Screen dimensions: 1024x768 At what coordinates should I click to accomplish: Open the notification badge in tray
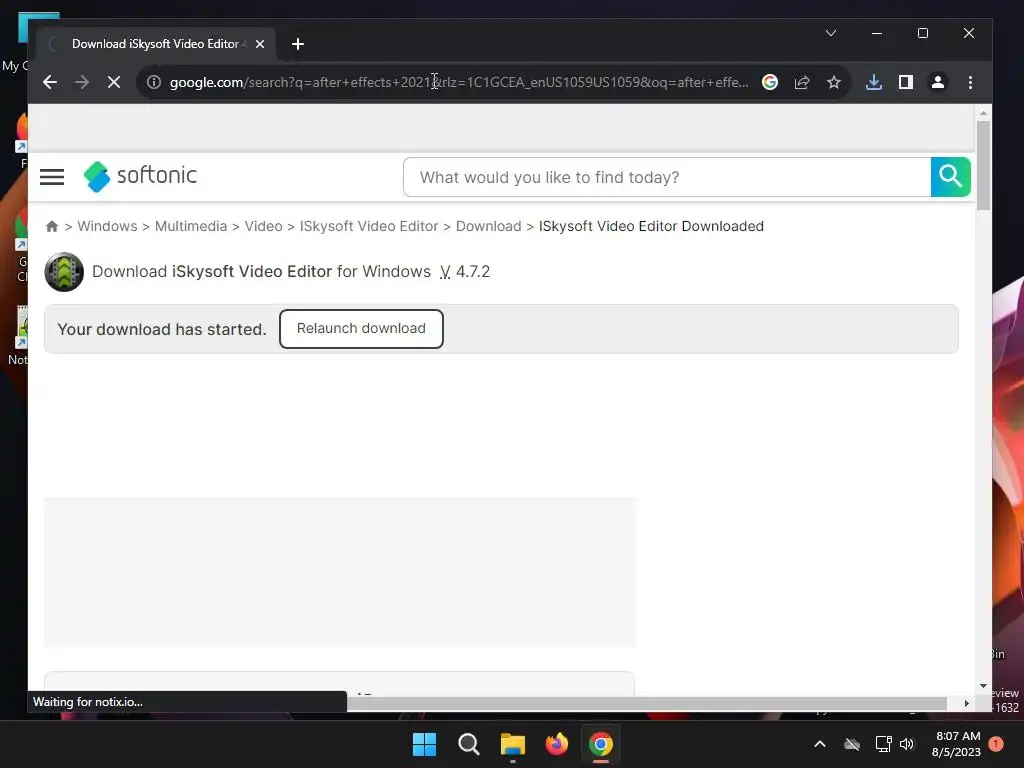click(996, 744)
